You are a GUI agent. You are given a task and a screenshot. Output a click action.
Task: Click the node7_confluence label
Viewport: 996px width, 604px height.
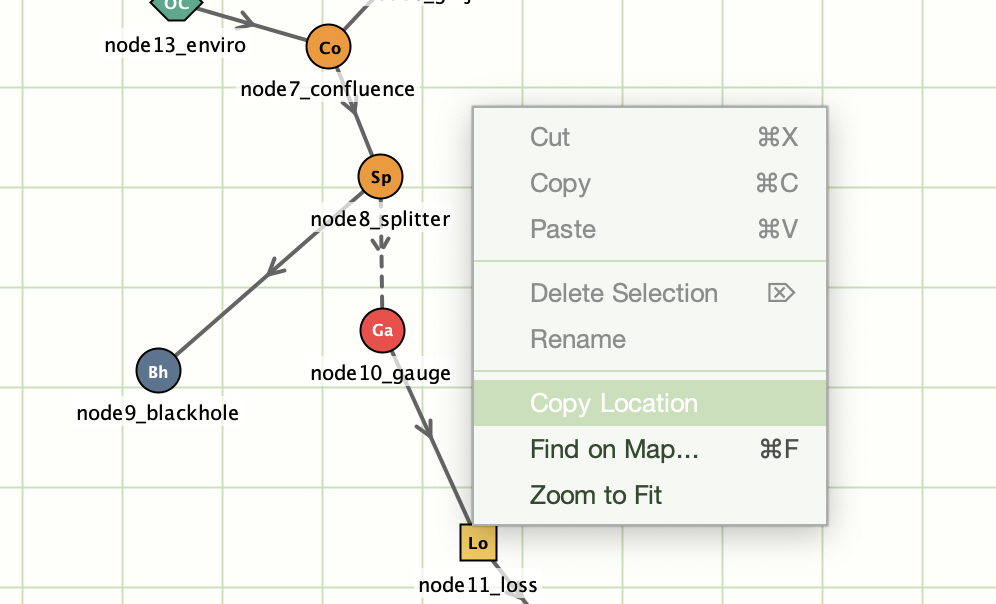click(328, 89)
